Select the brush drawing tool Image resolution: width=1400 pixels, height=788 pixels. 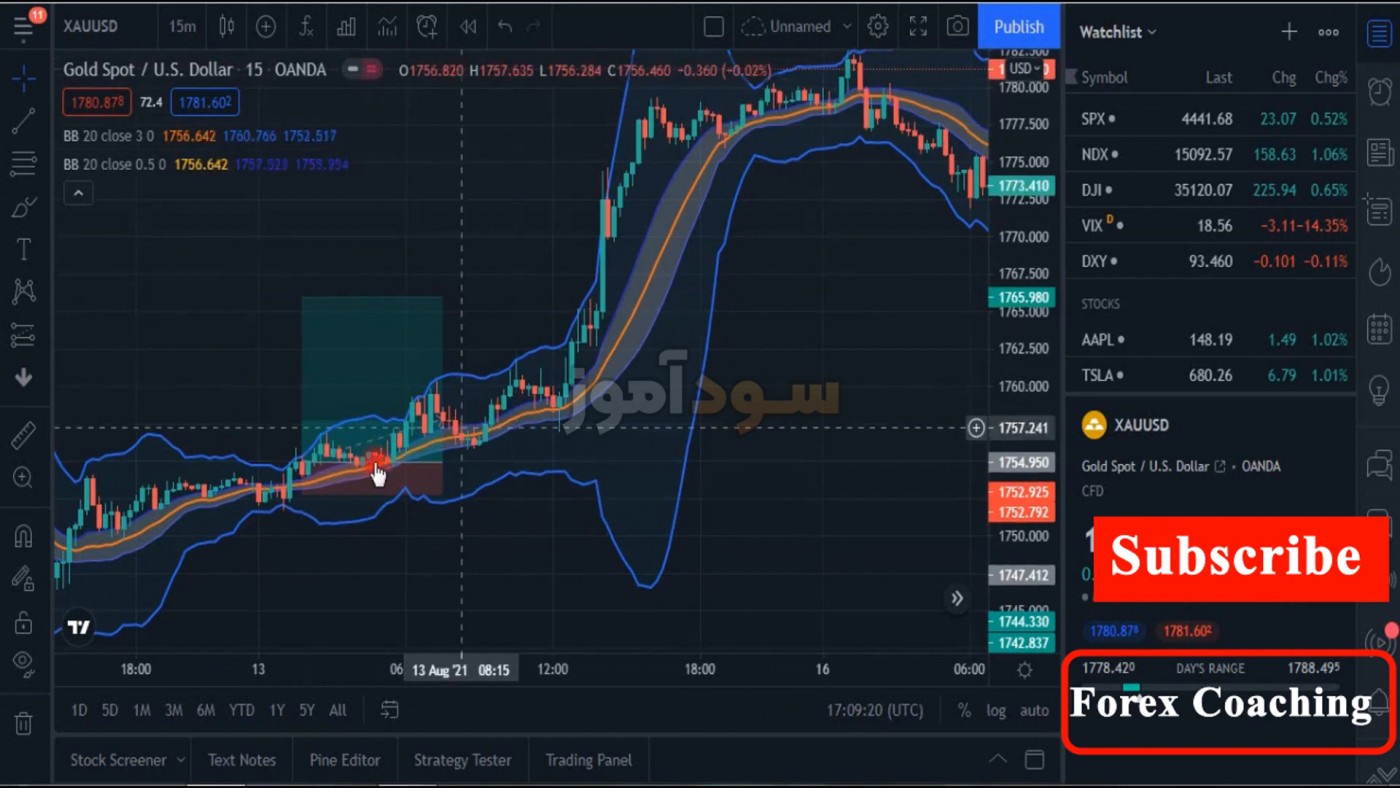tap(23, 207)
